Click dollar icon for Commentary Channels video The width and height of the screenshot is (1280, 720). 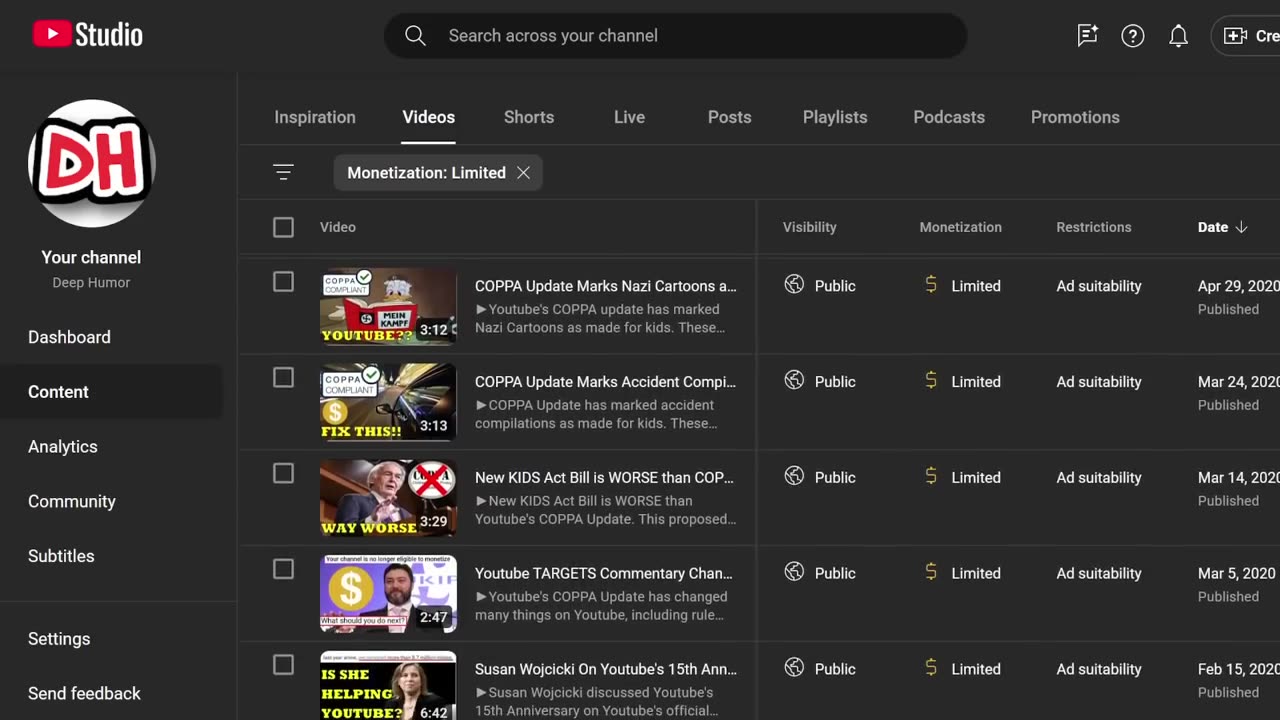click(931, 573)
